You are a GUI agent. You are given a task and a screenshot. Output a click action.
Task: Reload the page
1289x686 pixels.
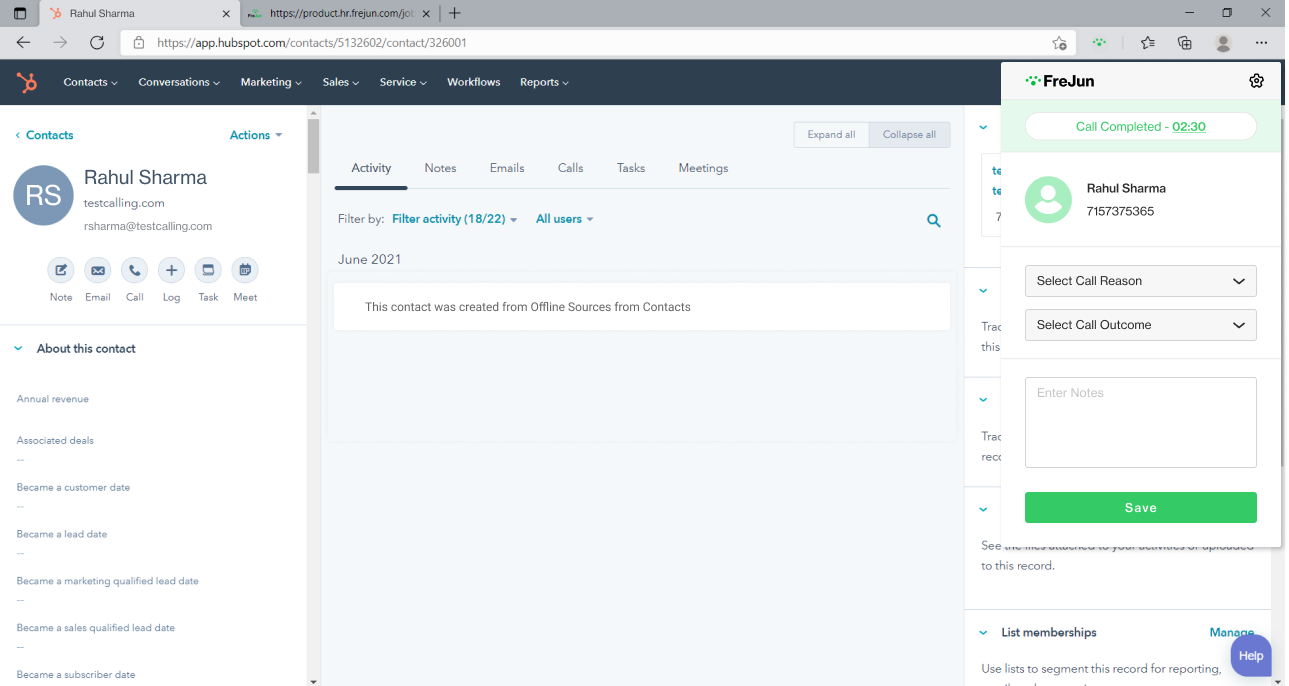(x=97, y=43)
